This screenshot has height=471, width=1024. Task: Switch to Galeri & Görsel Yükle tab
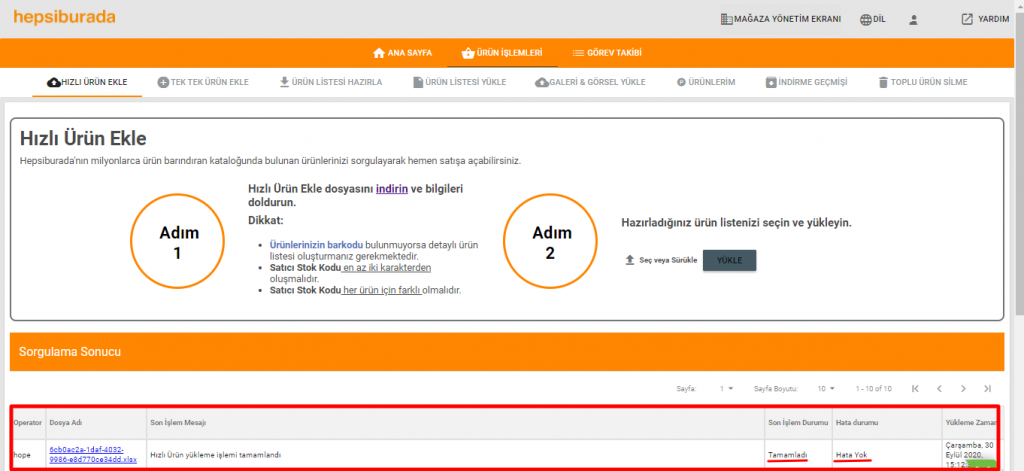tap(590, 82)
